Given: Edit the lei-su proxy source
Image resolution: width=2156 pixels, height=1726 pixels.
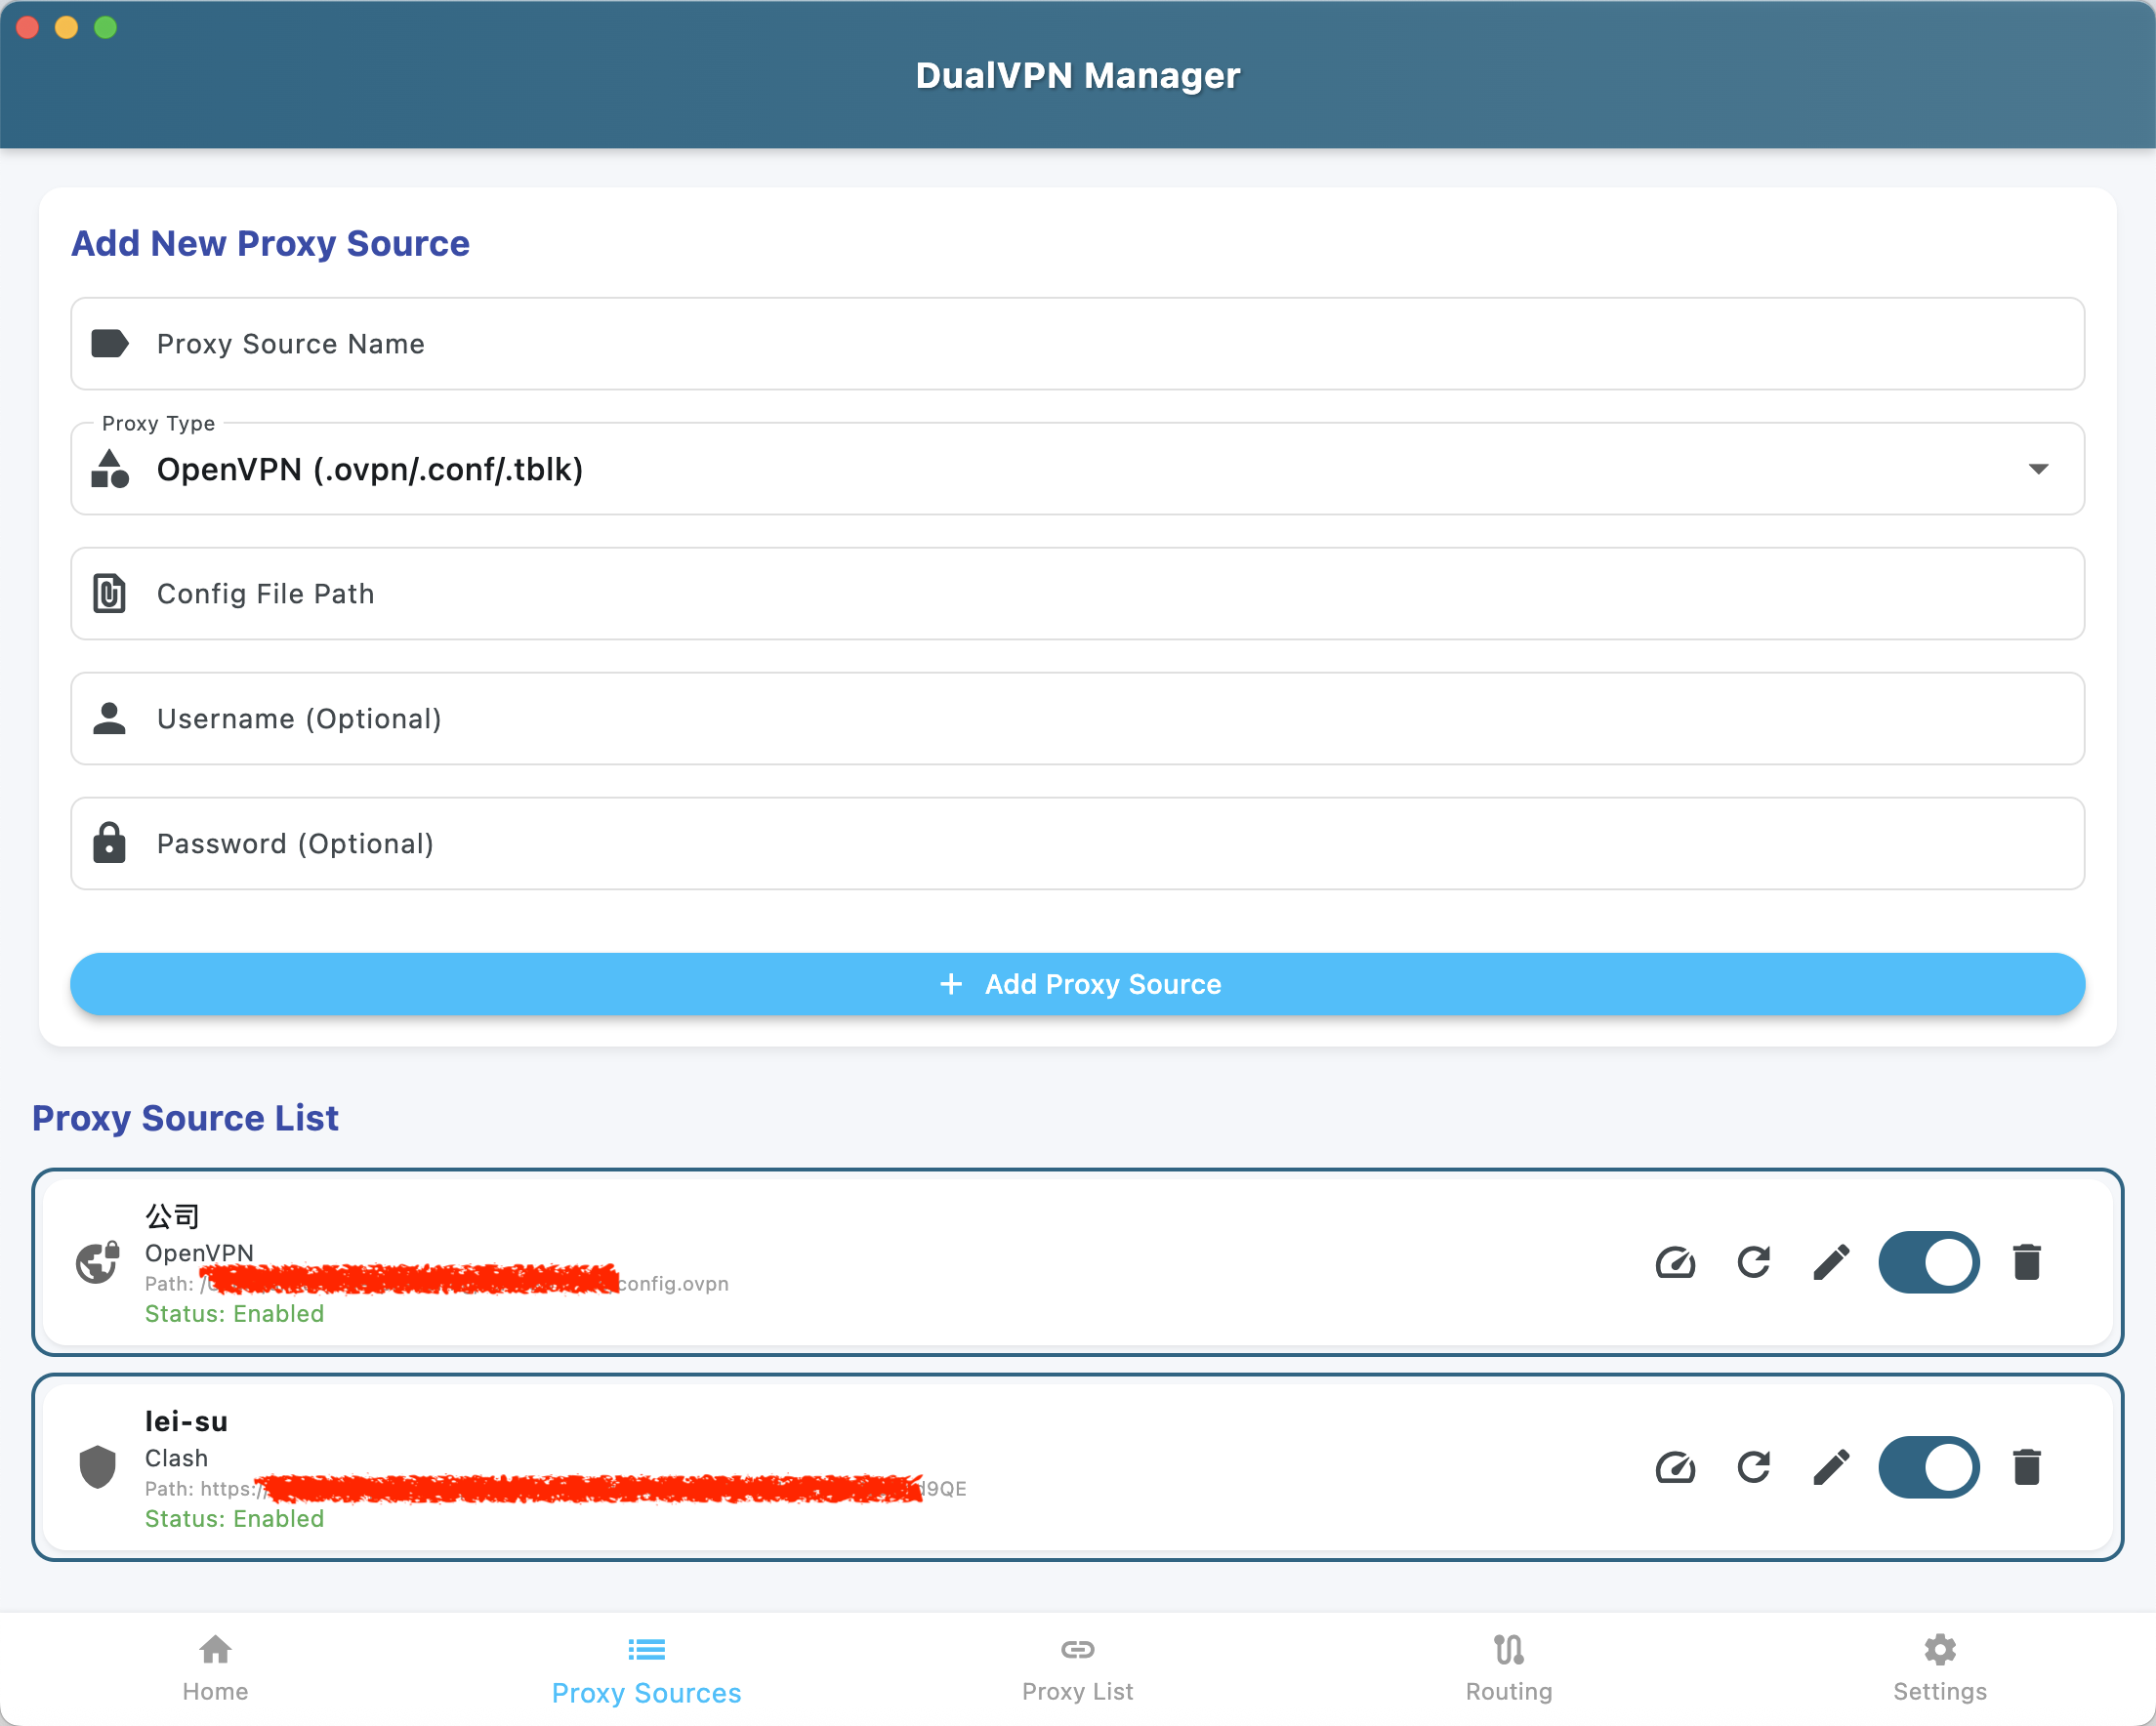Looking at the screenshot, I should (1831, 1467).
